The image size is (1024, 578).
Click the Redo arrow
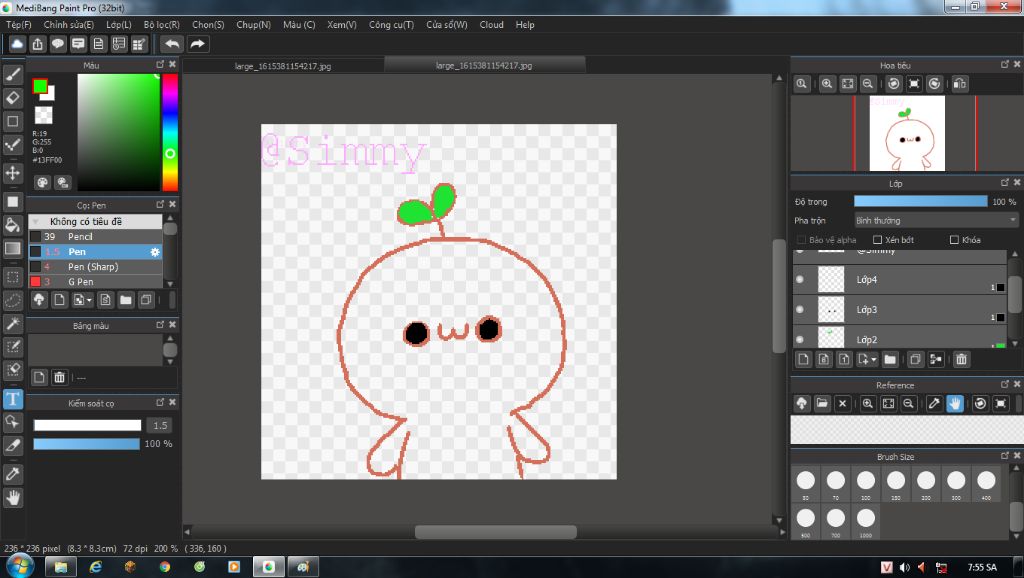[197, 44]
